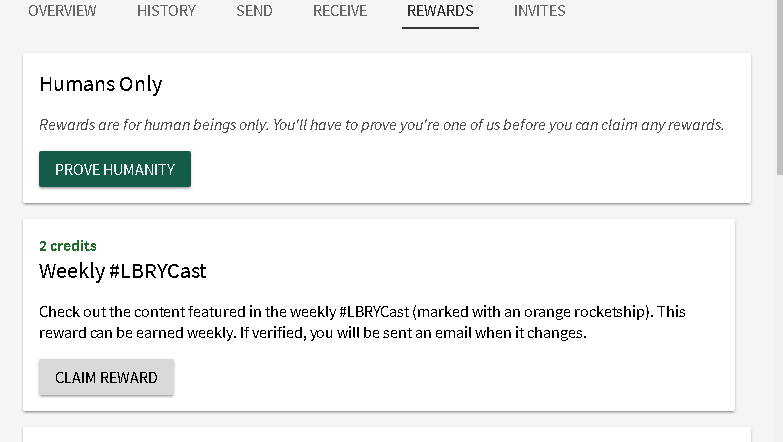Click the Claim Reward button

[x=106, y=377]
